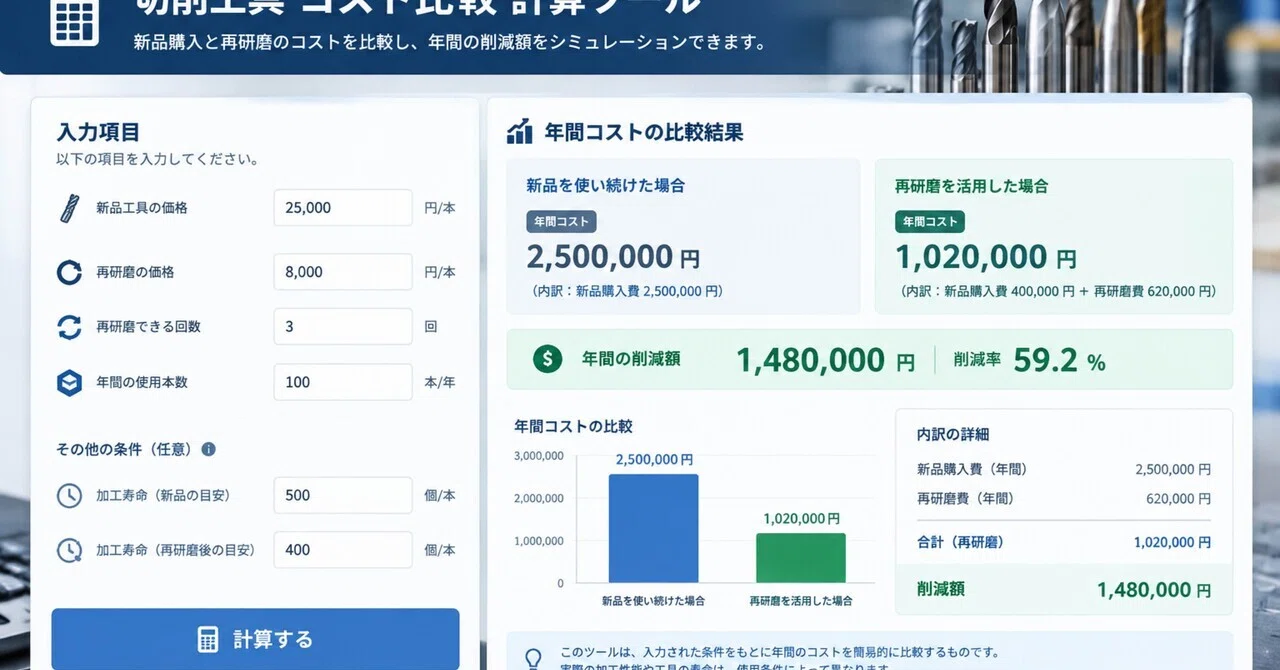Click the 年間の使用本数 input showing 100

coord(343,382)
